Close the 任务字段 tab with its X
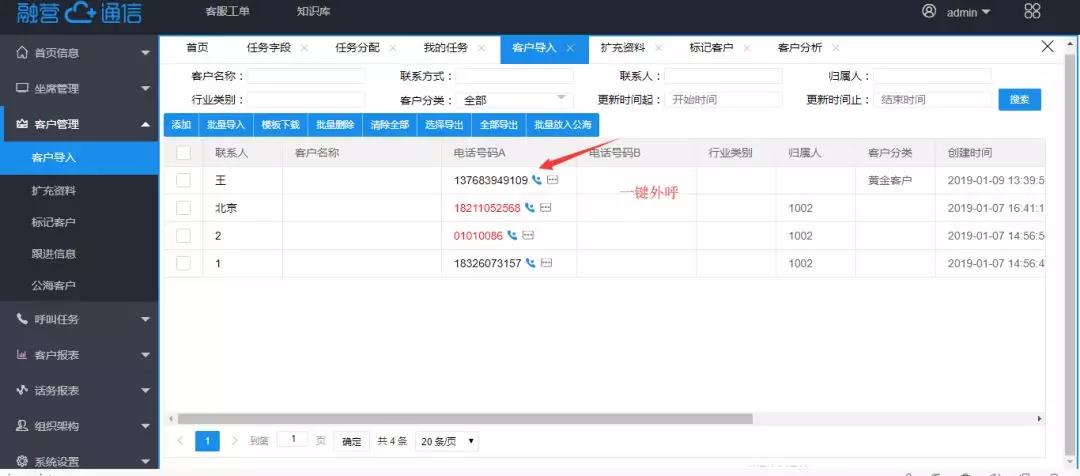This screenshot has width=1080, height=476. pyautogui.click(x=304, y=48)
